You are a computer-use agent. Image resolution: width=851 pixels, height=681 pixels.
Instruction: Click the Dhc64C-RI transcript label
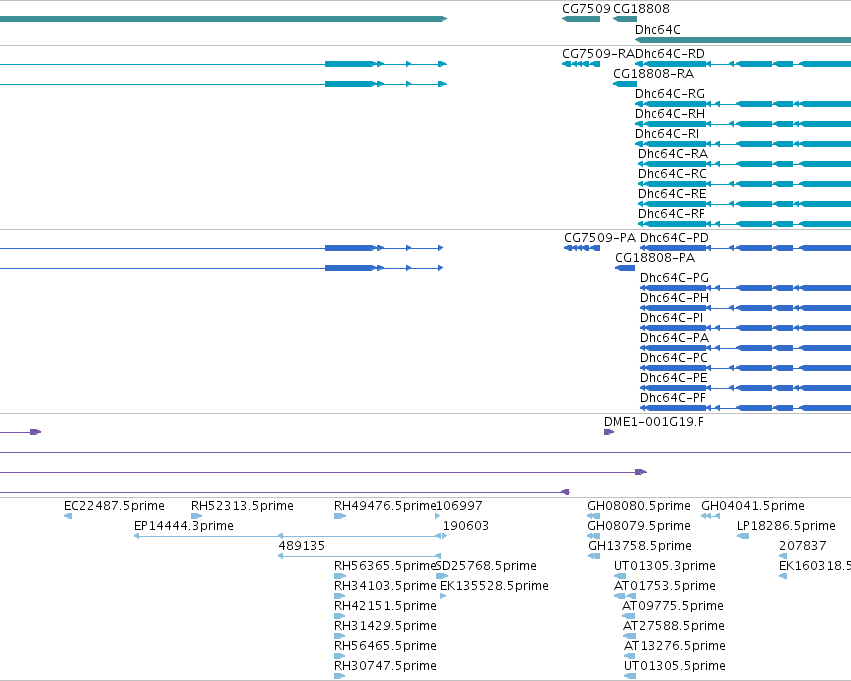(x=667, y=134)
